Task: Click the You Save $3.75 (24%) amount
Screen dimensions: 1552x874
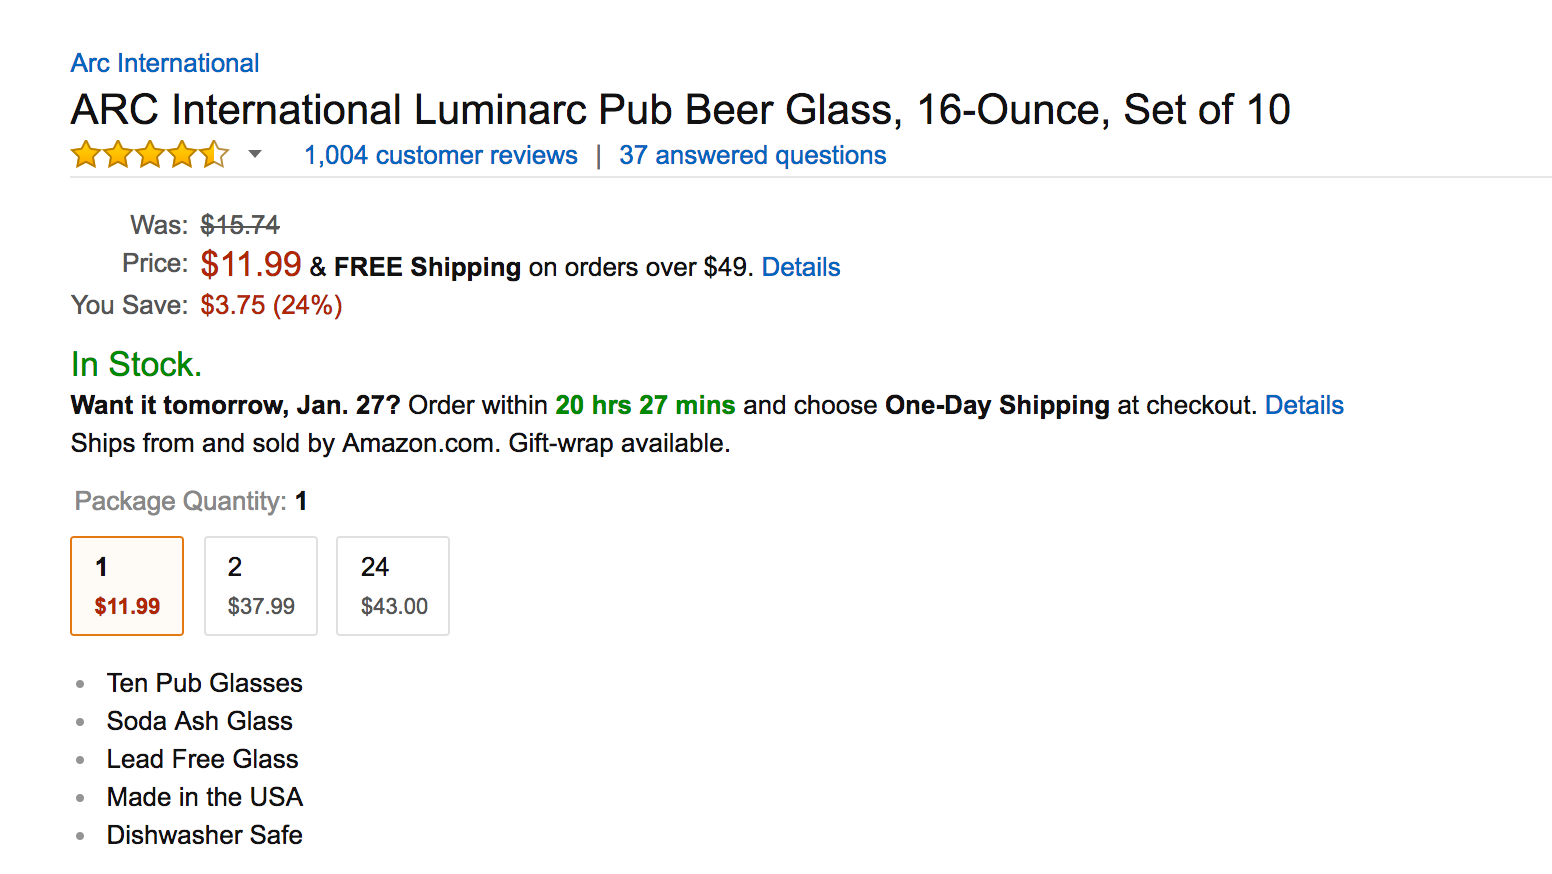Action: click(x=271, y=305)
